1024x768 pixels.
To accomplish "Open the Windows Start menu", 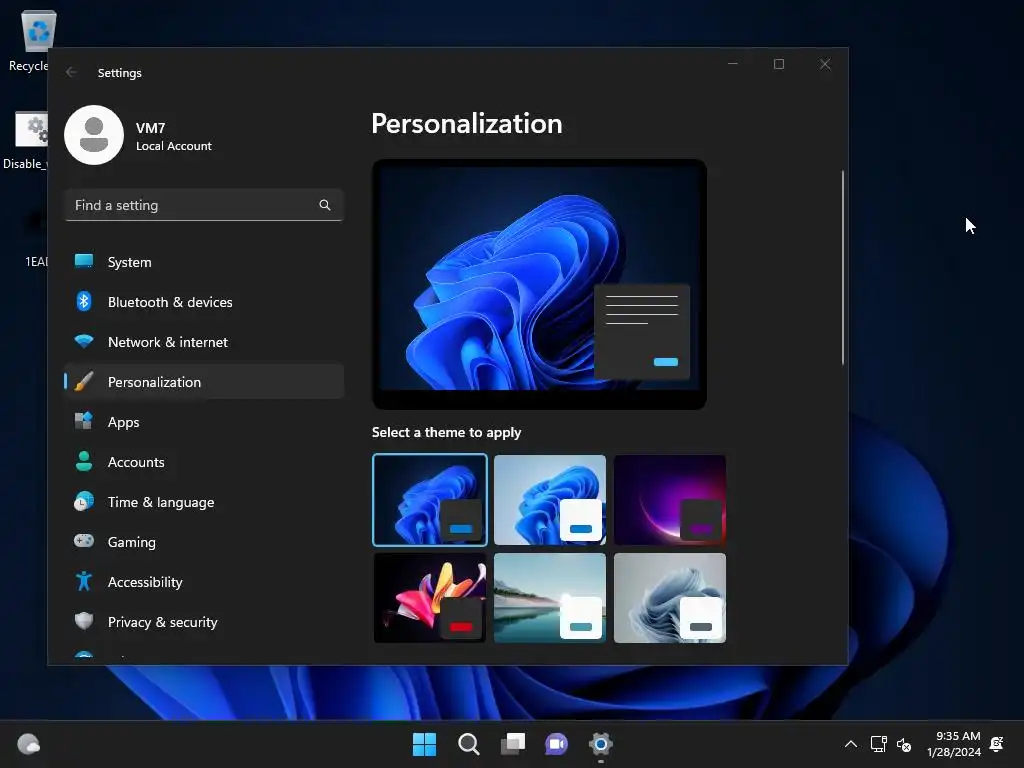I will [424, 744].
